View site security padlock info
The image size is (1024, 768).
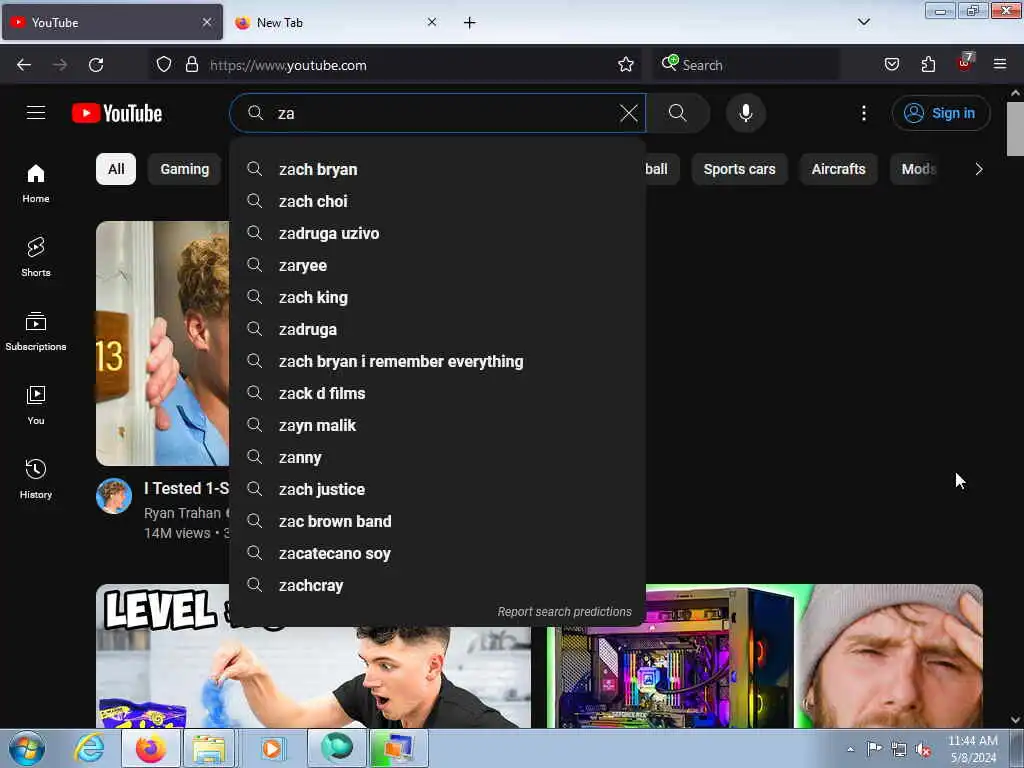click(191, 65)
